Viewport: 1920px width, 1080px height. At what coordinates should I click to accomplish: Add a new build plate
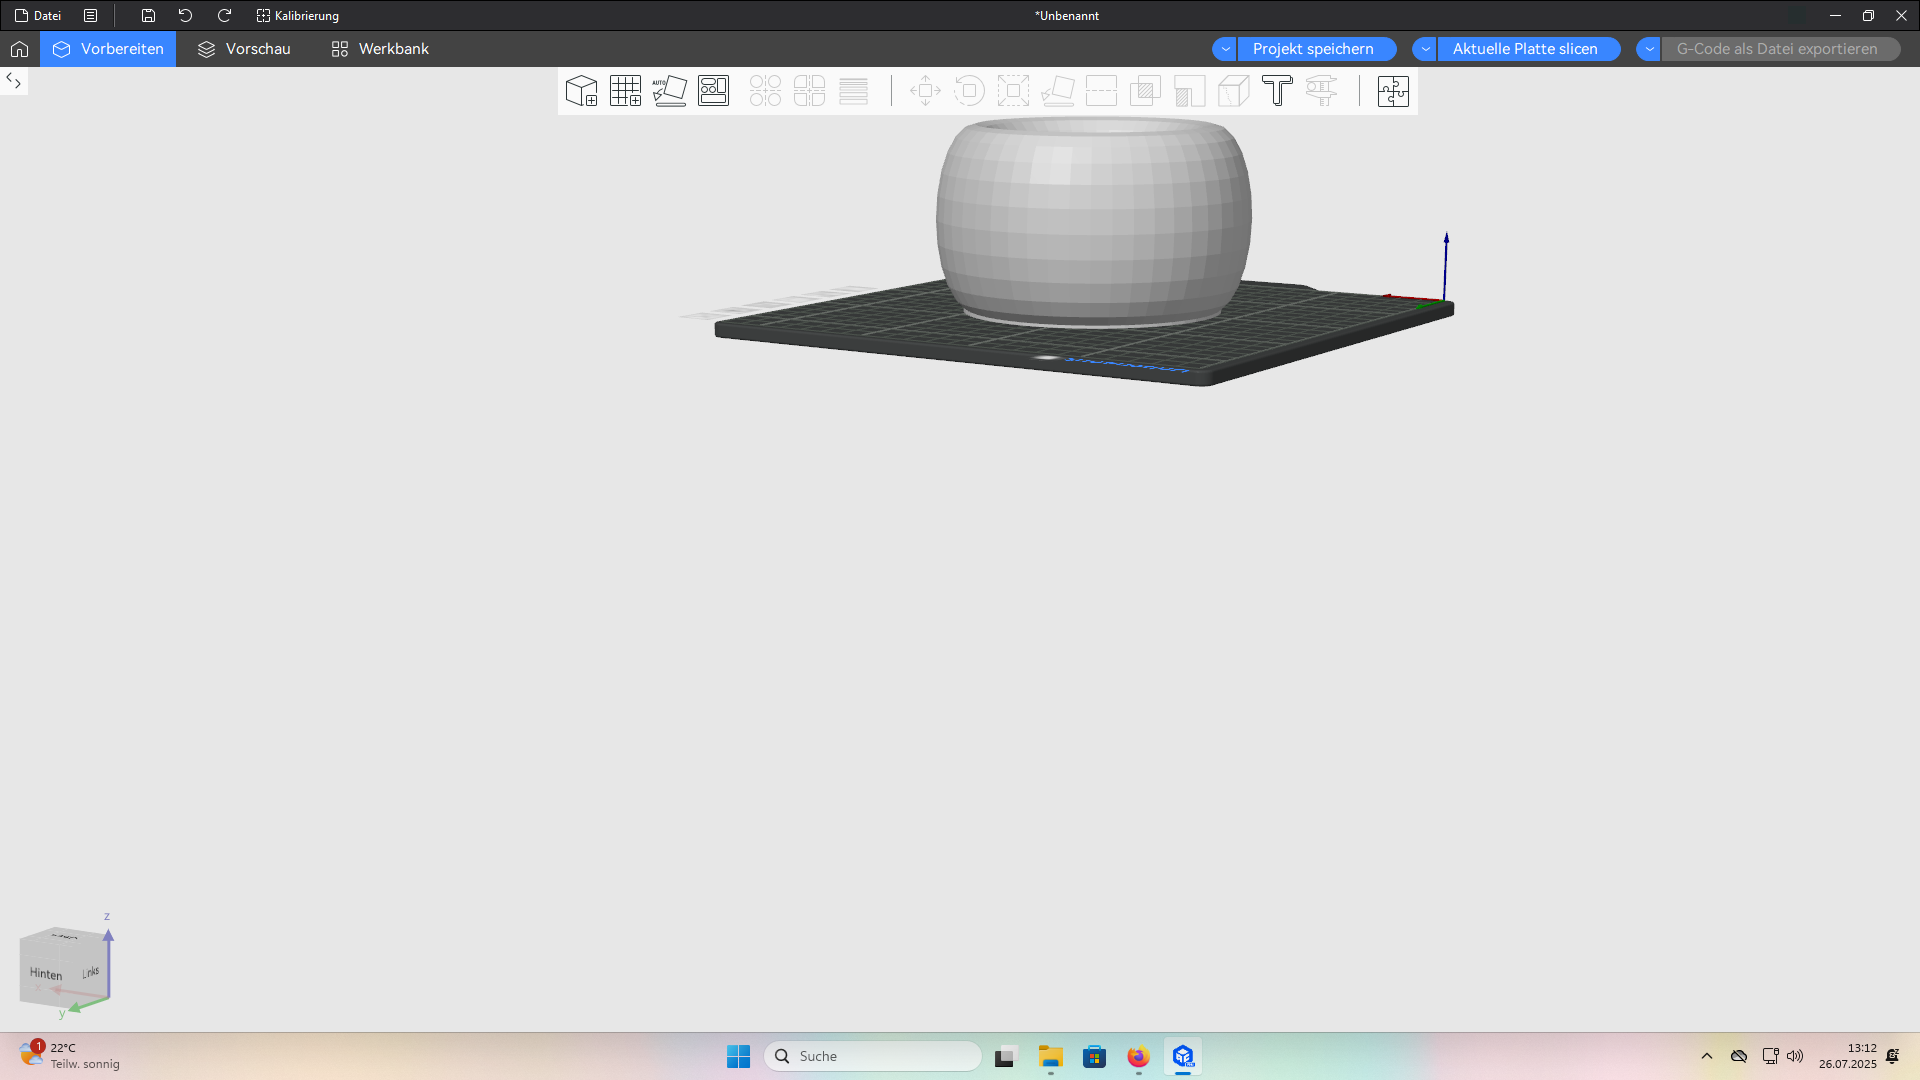point(625,91)
